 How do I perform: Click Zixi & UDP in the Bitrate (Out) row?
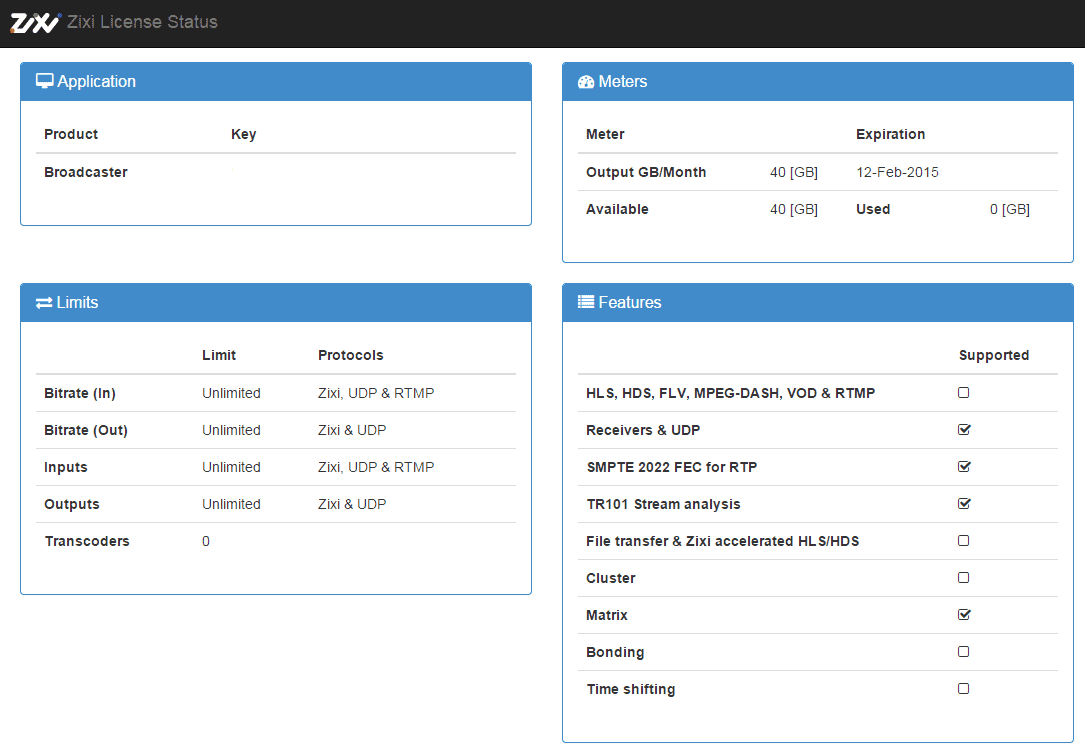(352, 430)
